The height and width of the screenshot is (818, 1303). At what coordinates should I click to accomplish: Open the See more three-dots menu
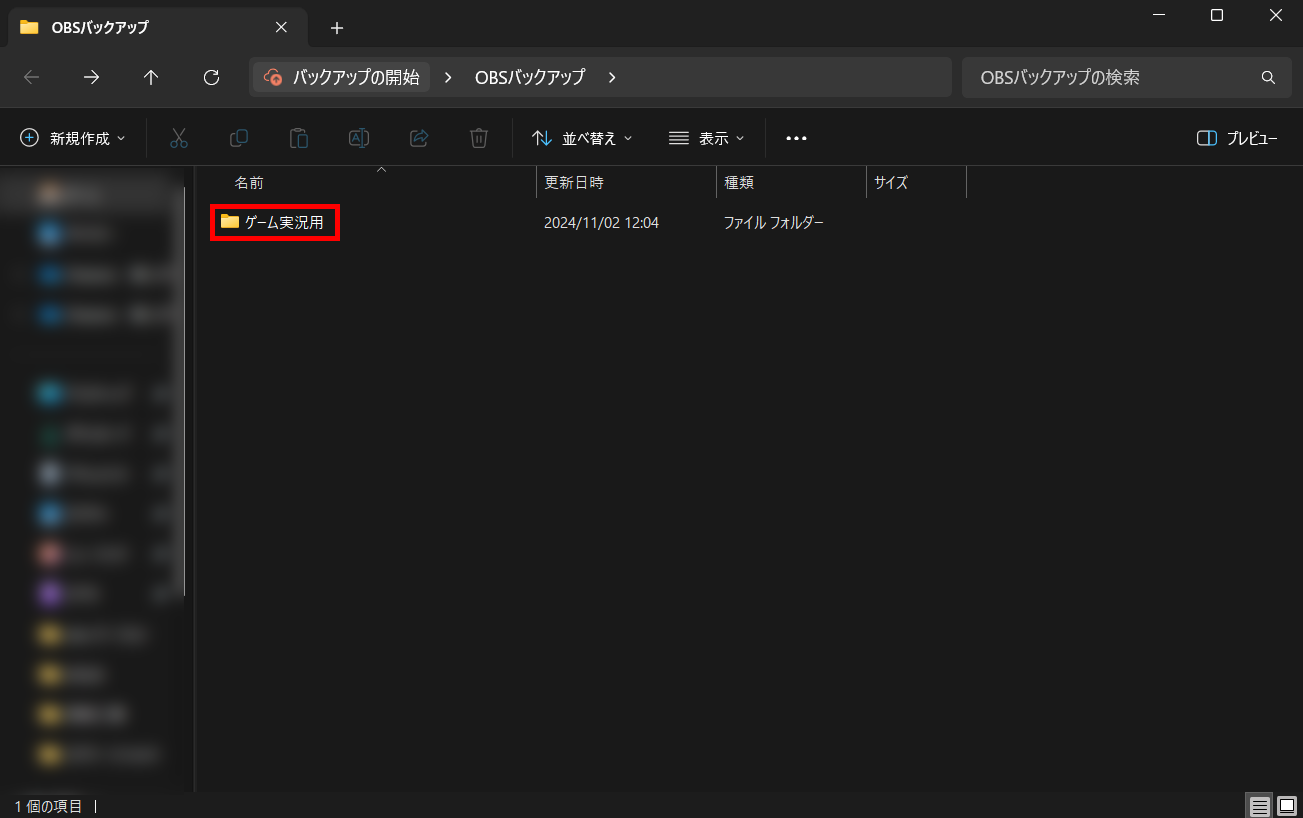[796, 138]
